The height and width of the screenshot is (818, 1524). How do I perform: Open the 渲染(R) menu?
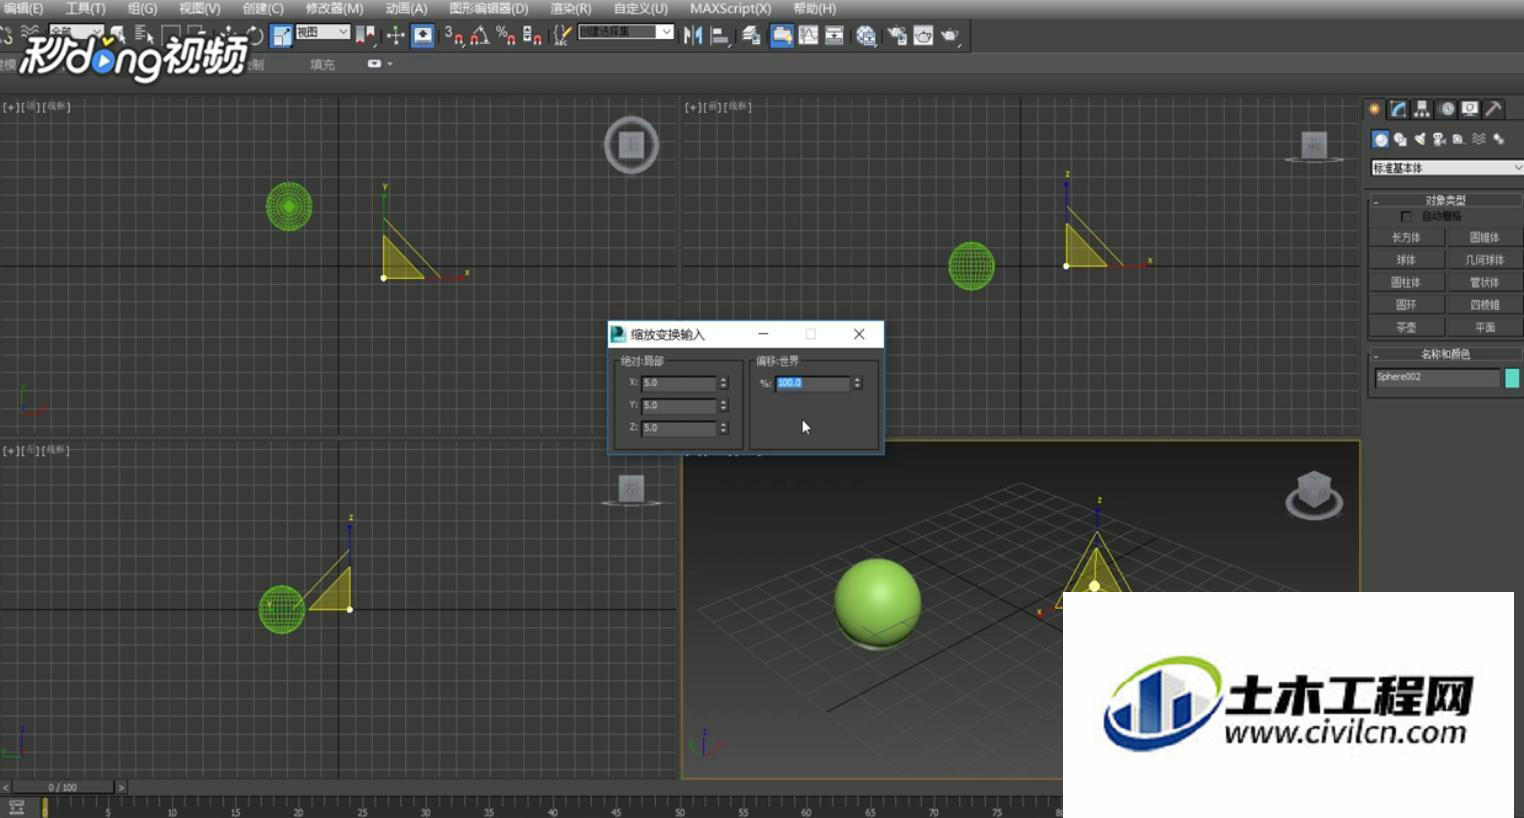coord(570,8)
